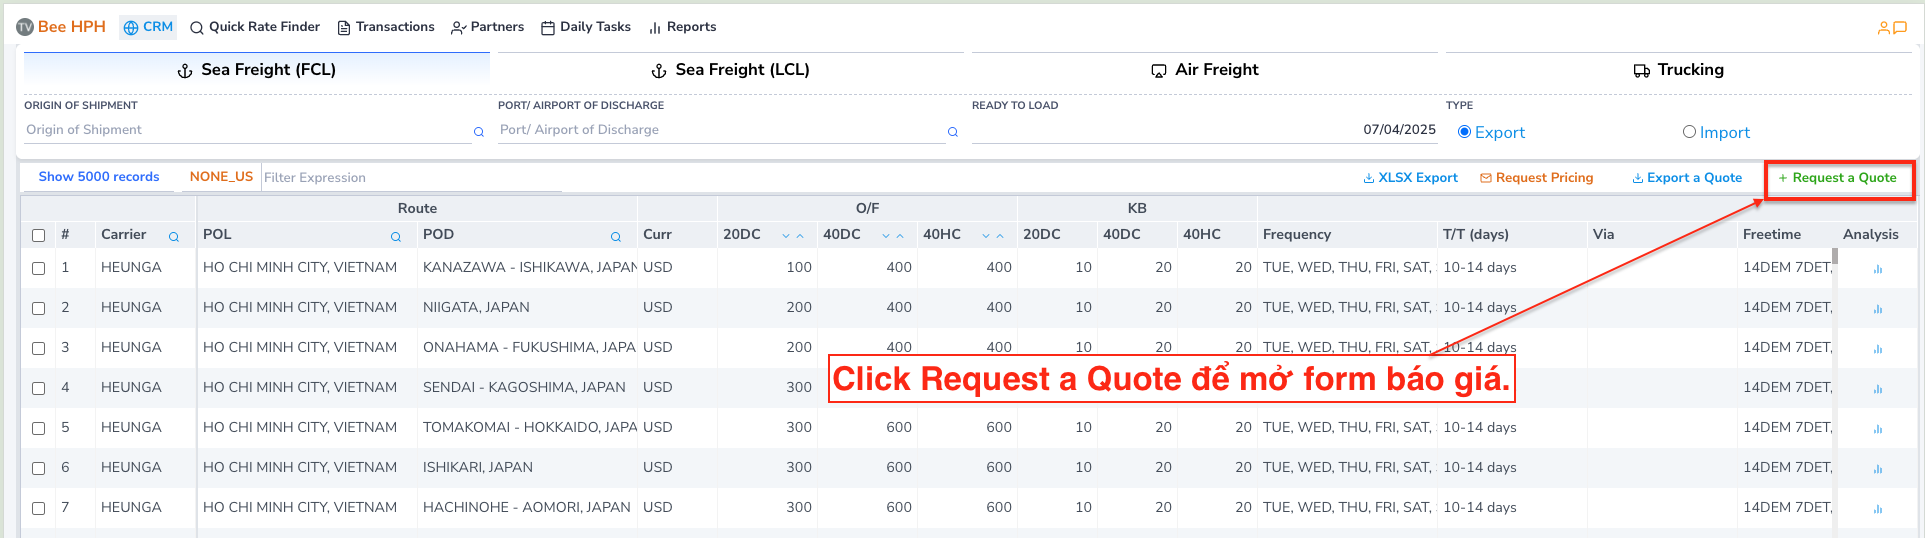Image resolution: width=1925 pixels, height=538 pixels.
Task: Toggle the select-all checkbox in table header
Action: 38,235
